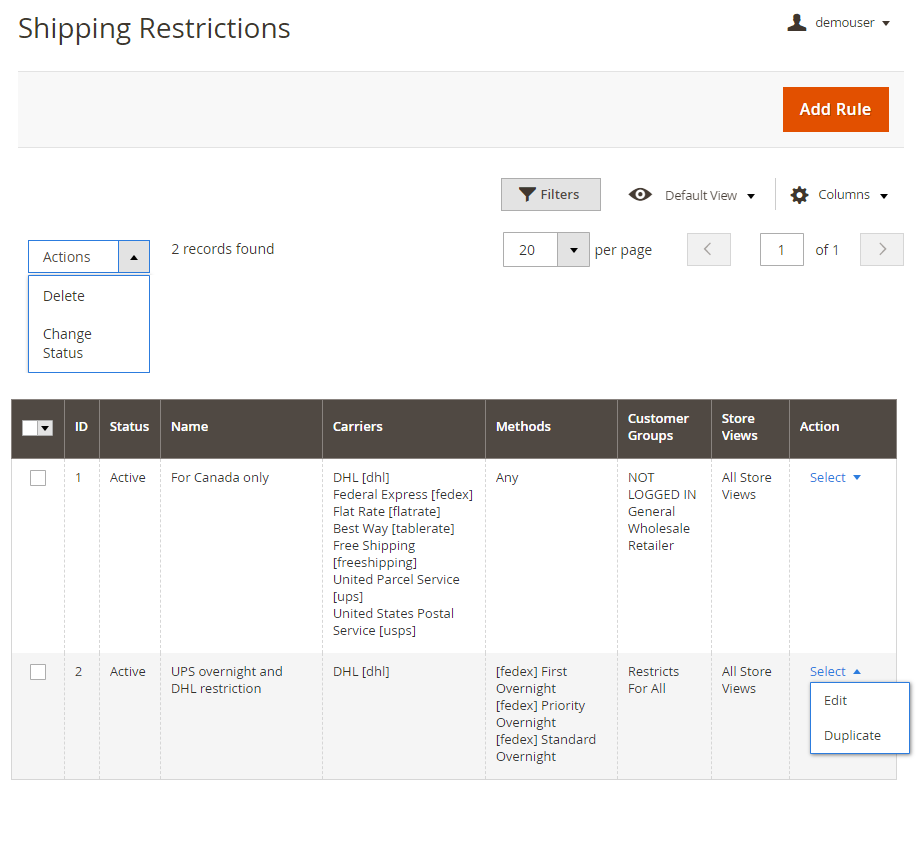
Task: Click Duplicate in the row action menu
Action: point(852,736)
